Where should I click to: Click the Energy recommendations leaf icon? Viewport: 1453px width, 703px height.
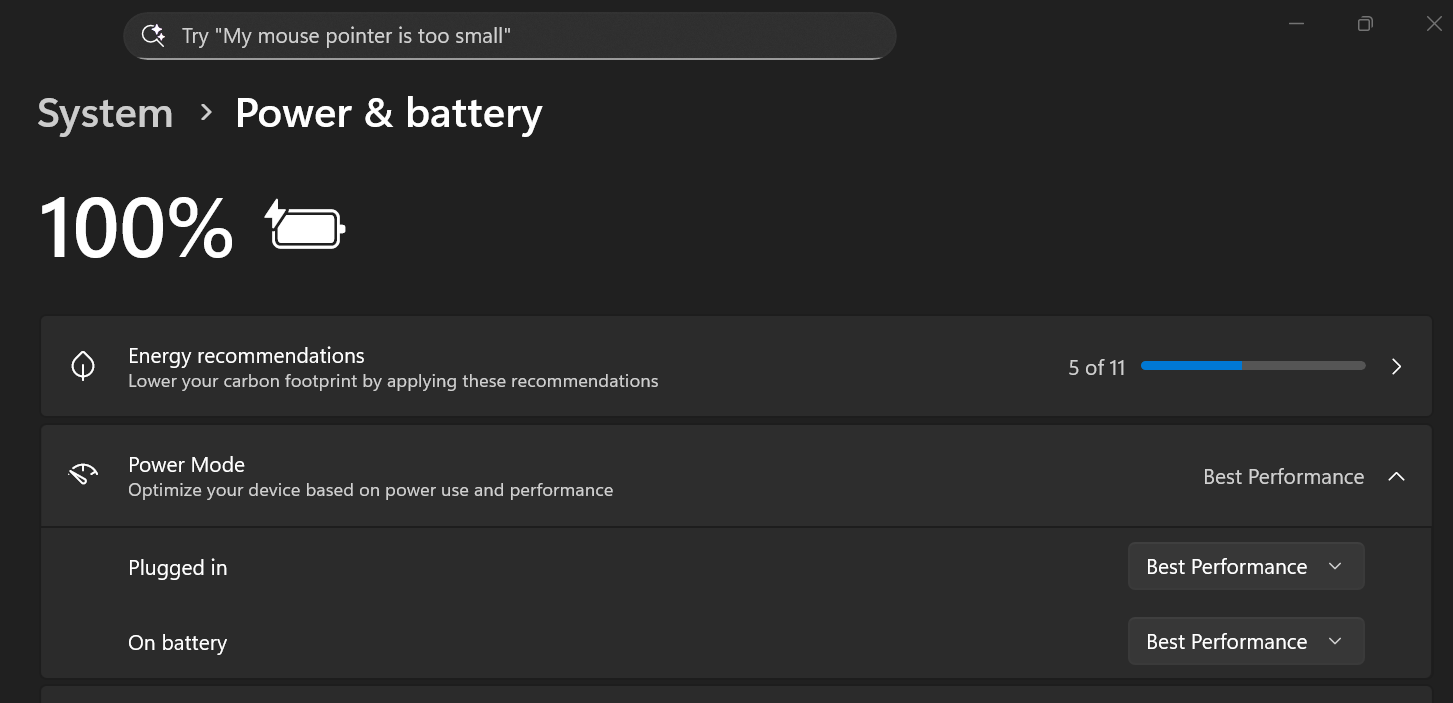(83, 366)
